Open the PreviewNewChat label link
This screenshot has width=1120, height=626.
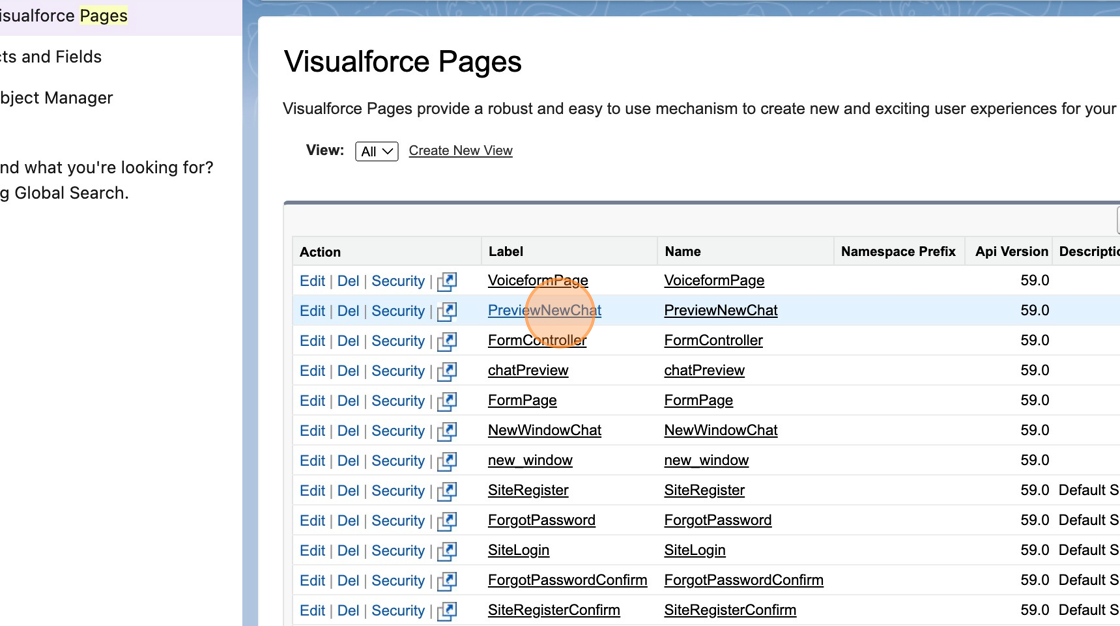(544, 311)
